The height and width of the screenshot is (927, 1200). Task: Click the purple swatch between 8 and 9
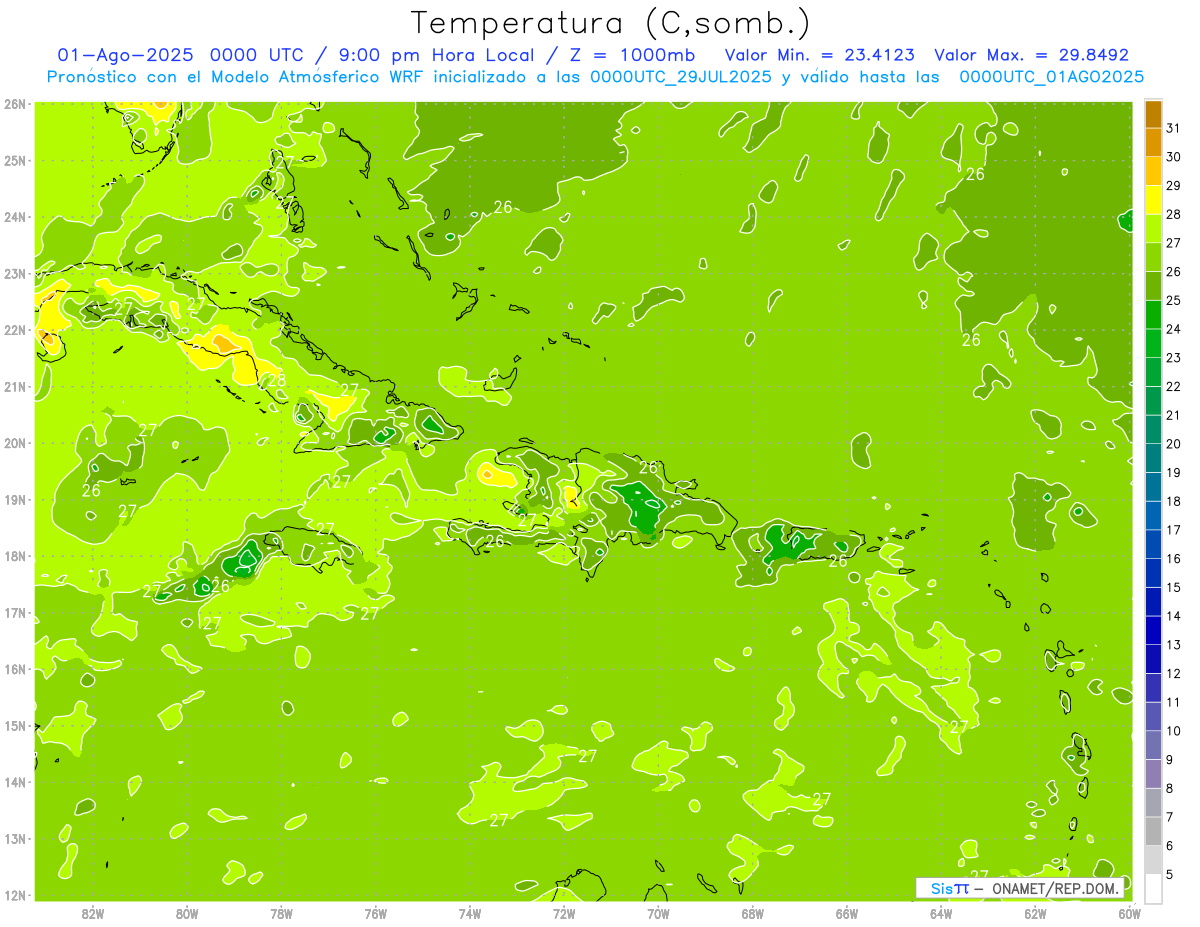pos(1153,774)
